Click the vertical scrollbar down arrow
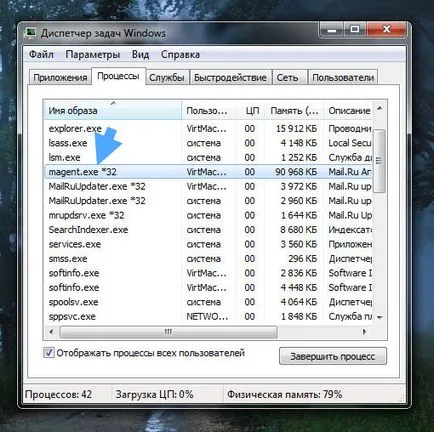This screenshot has height=432, width=434. [380, 317]
